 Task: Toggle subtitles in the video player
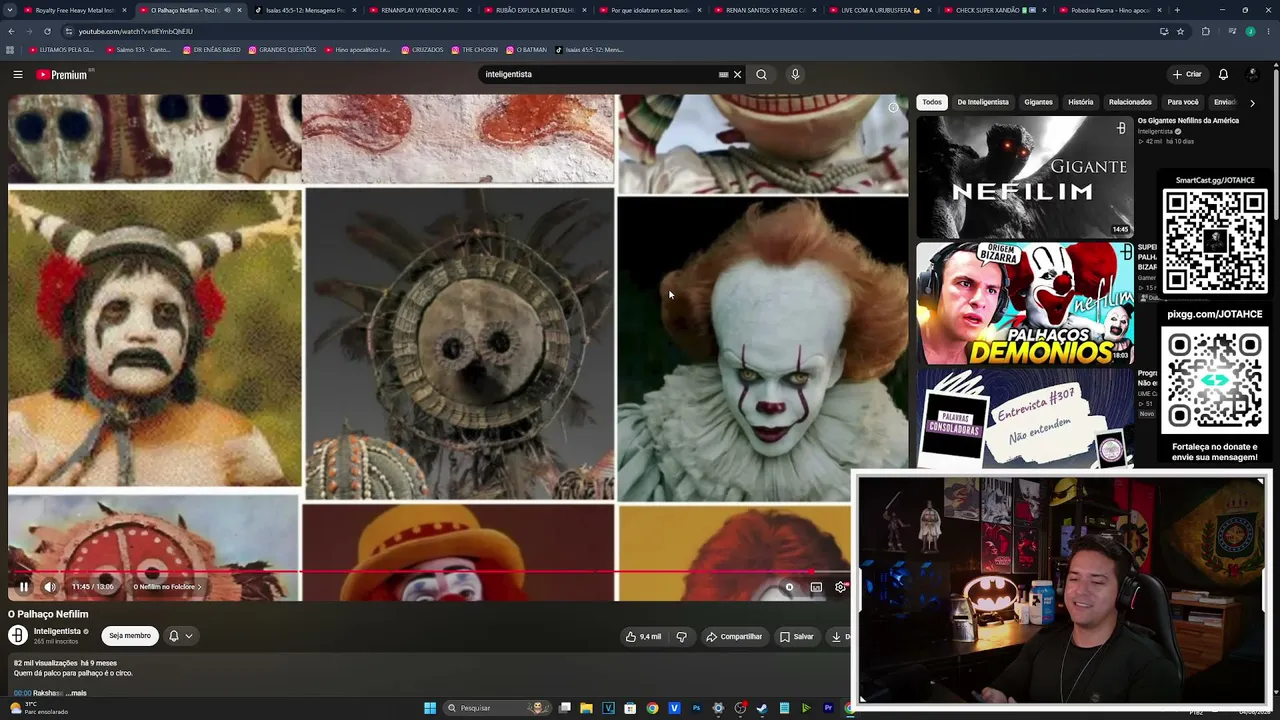tap(816, 587)
